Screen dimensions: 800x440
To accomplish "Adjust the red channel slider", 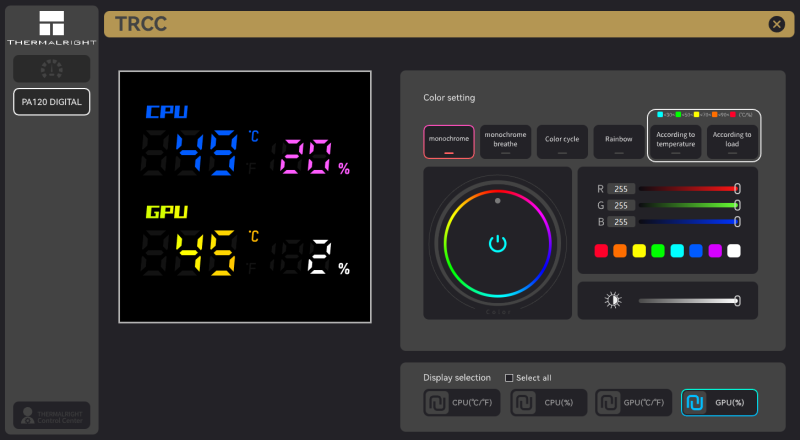I will [x=689, y=189].
